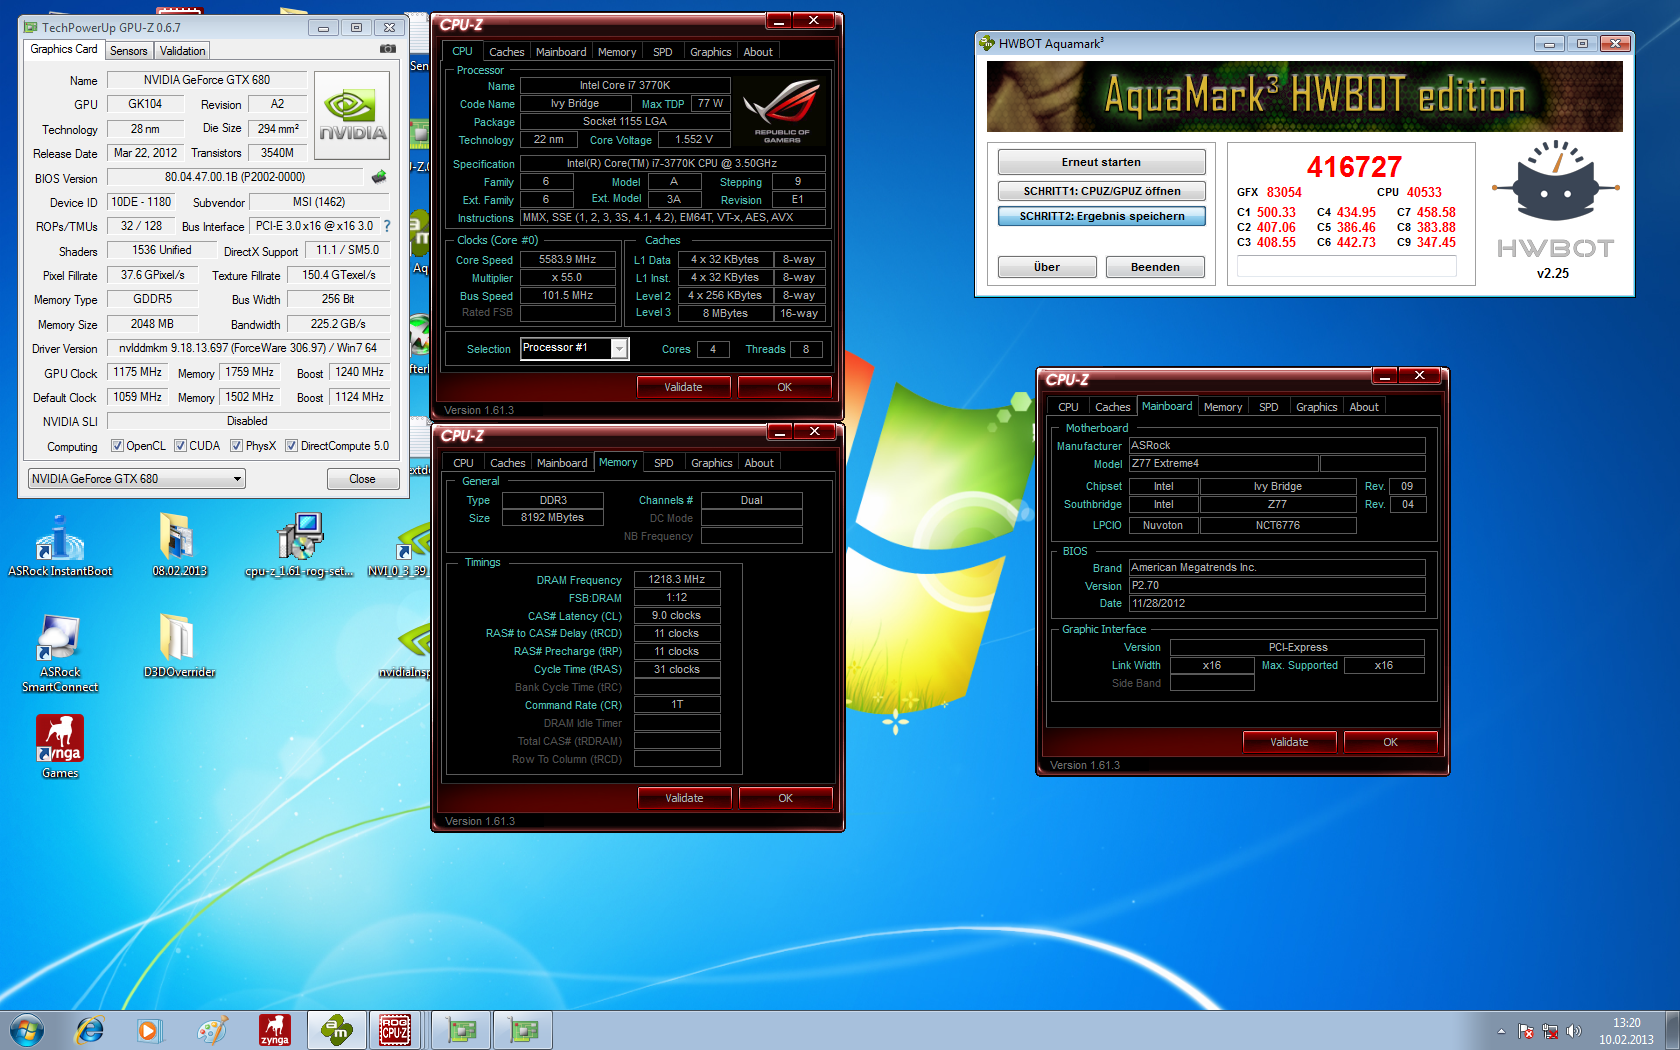Image resolution: width=1680 pixels, height=1050 pixels.
Task: Click the Aquamark GFX score 83054
Action: click(x=1284, y=192)
